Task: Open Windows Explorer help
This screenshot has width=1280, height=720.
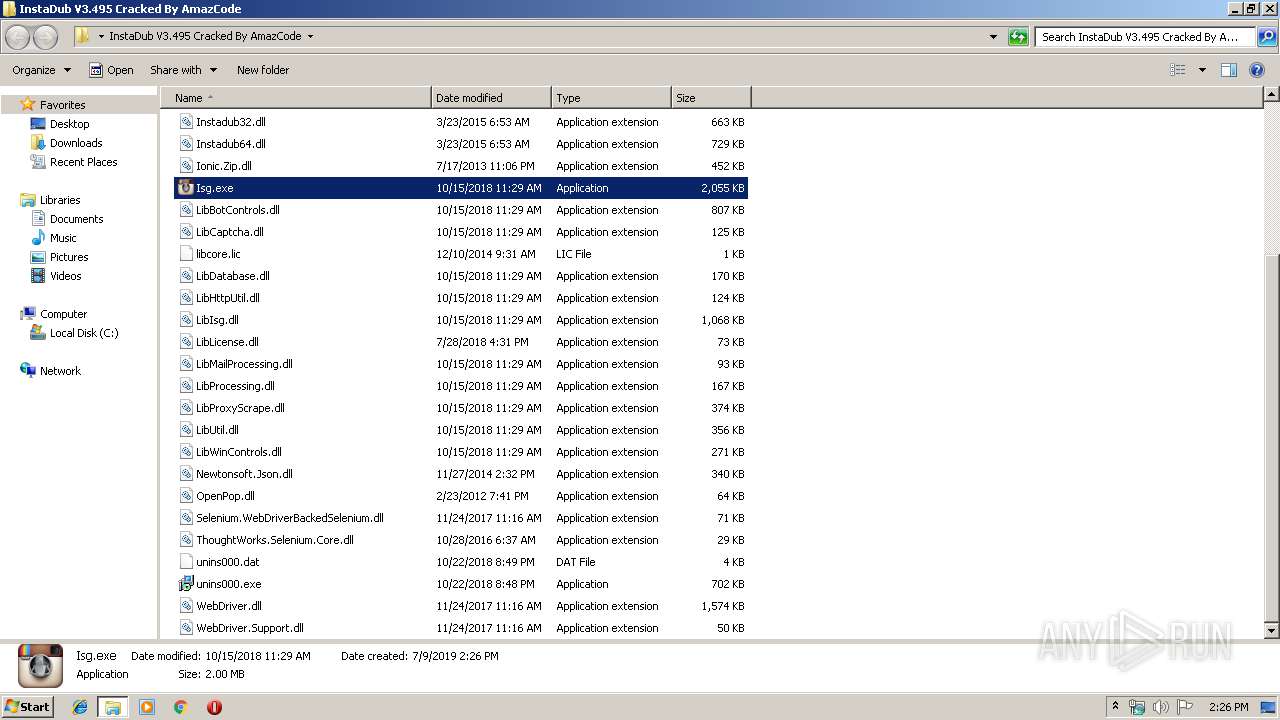Action: (x=1258, y=70)
